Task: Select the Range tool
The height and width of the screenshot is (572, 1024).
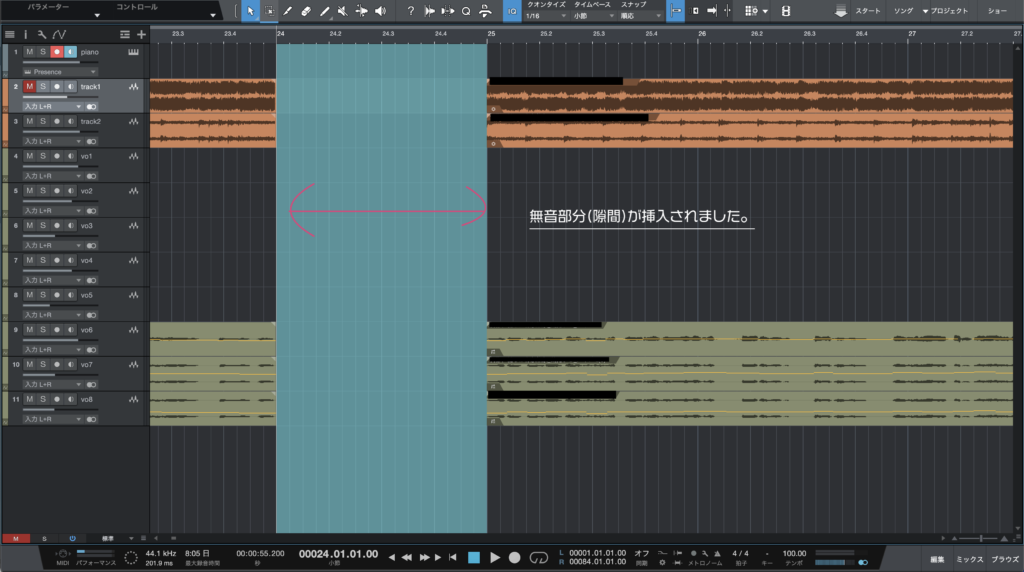Action: click(x=269, y=11)
